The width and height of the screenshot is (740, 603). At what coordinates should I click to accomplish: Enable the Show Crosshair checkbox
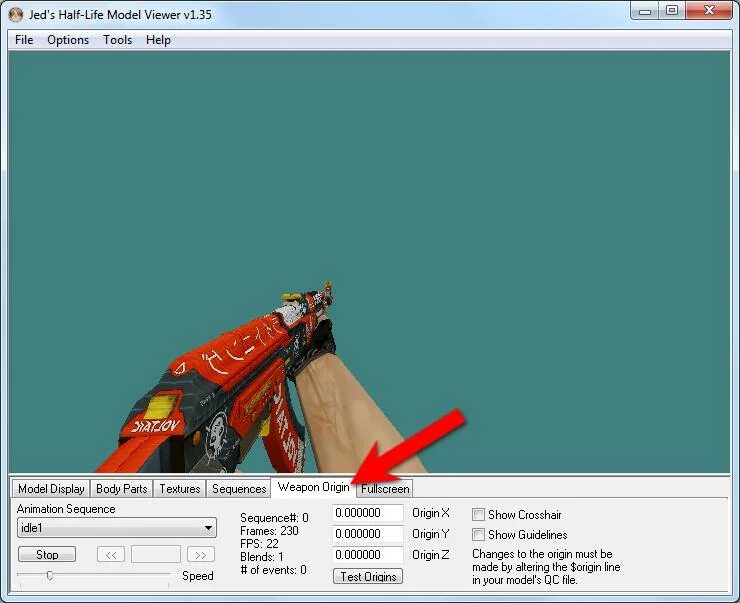click(x=478, y=514)
